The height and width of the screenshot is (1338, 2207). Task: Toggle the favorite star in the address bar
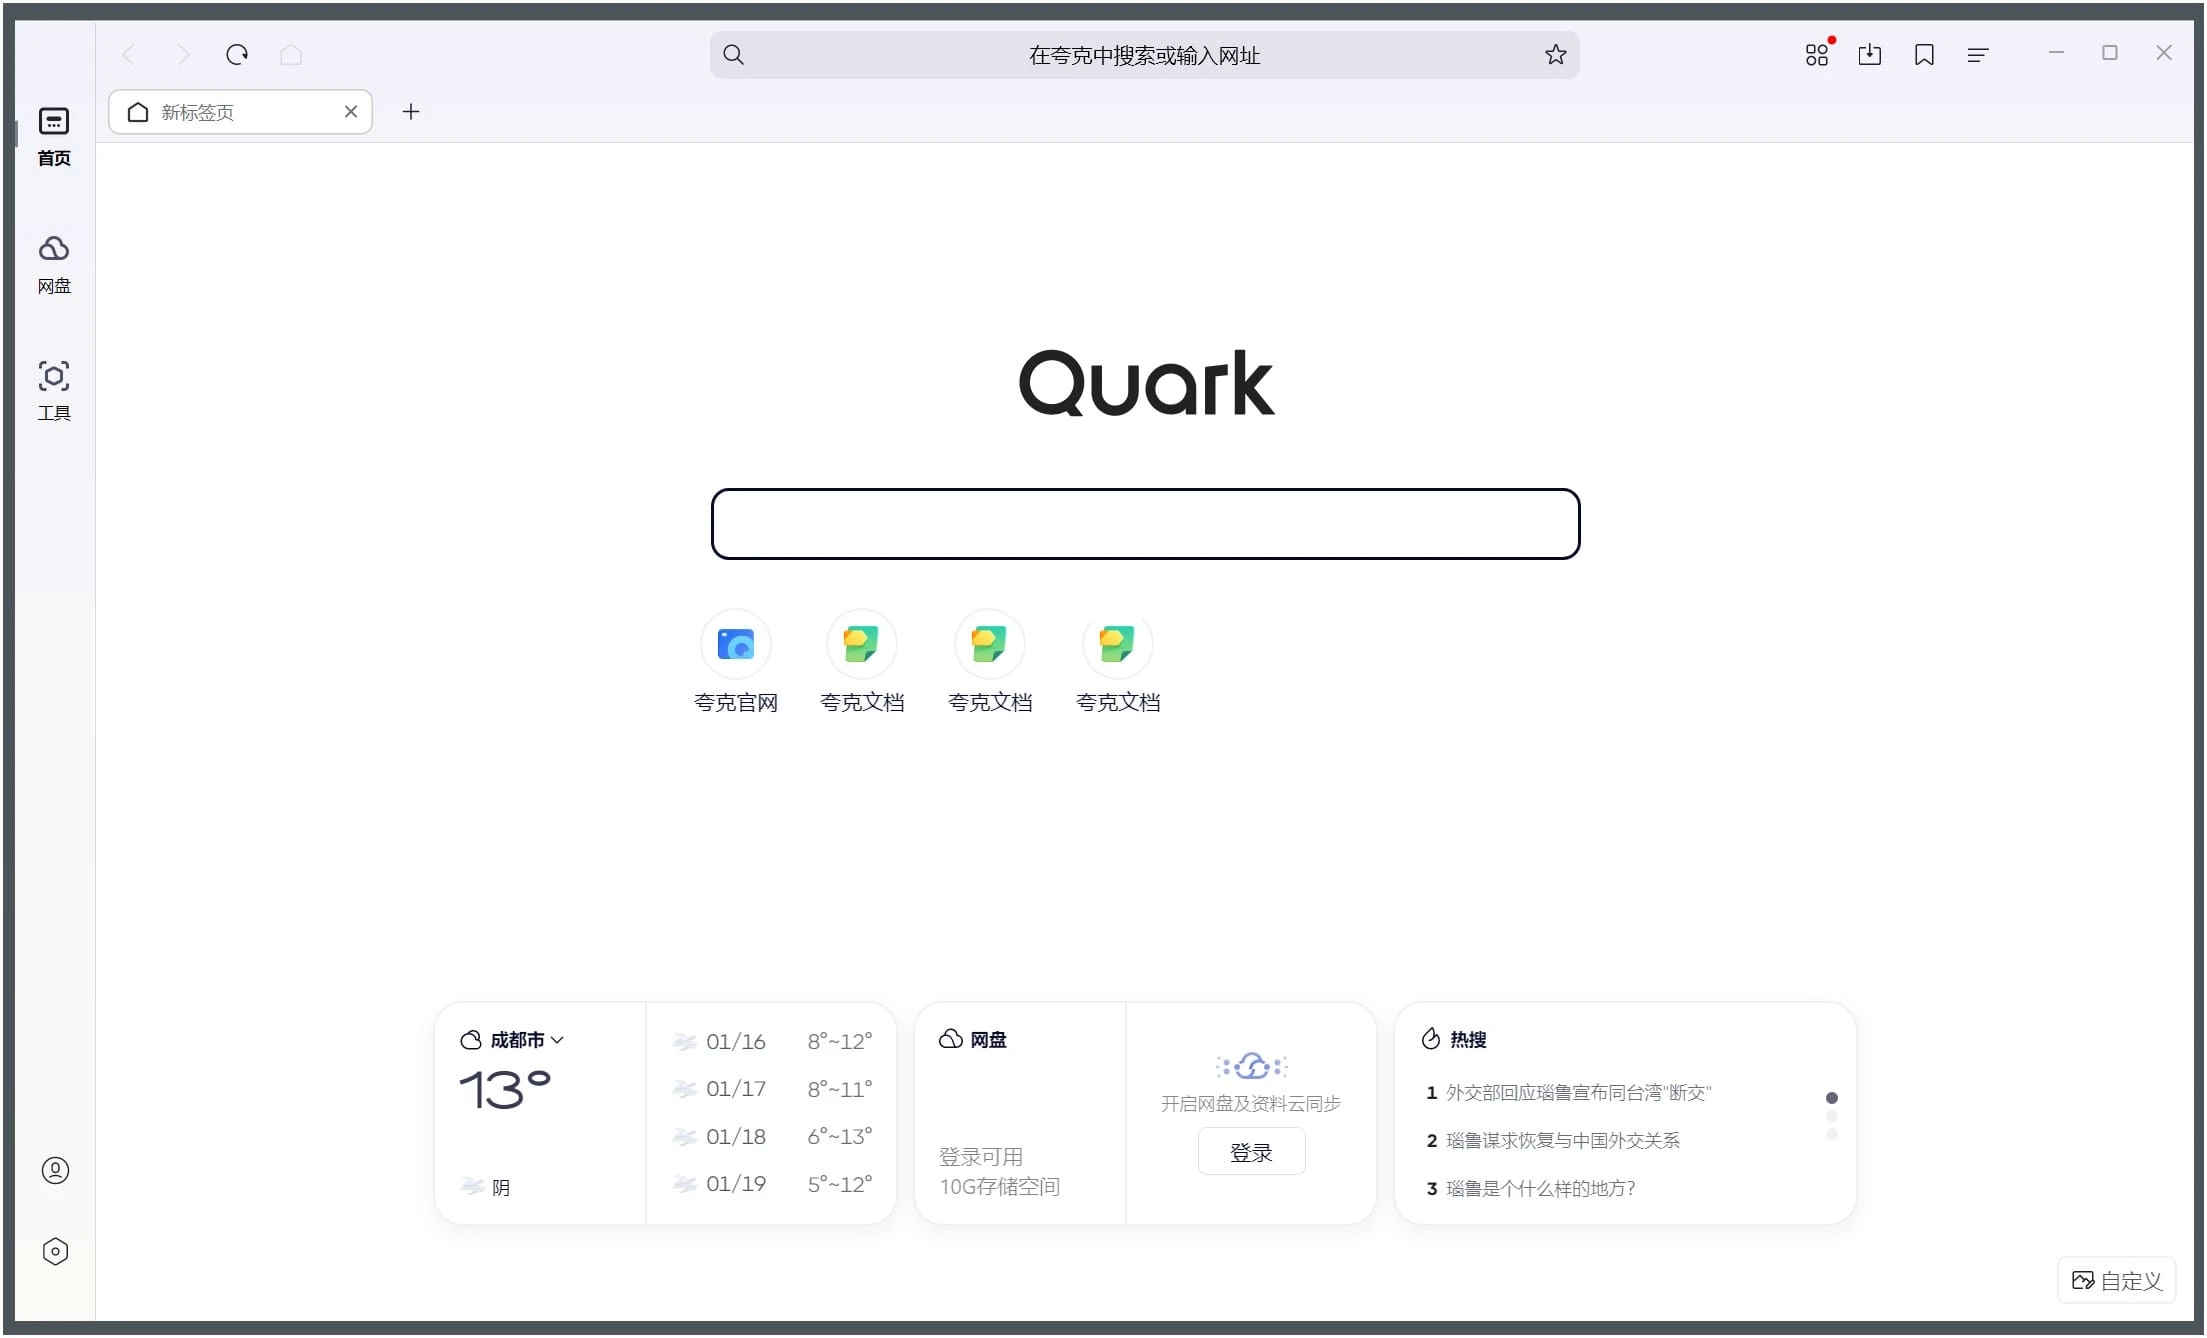(x=1555, y=54)
